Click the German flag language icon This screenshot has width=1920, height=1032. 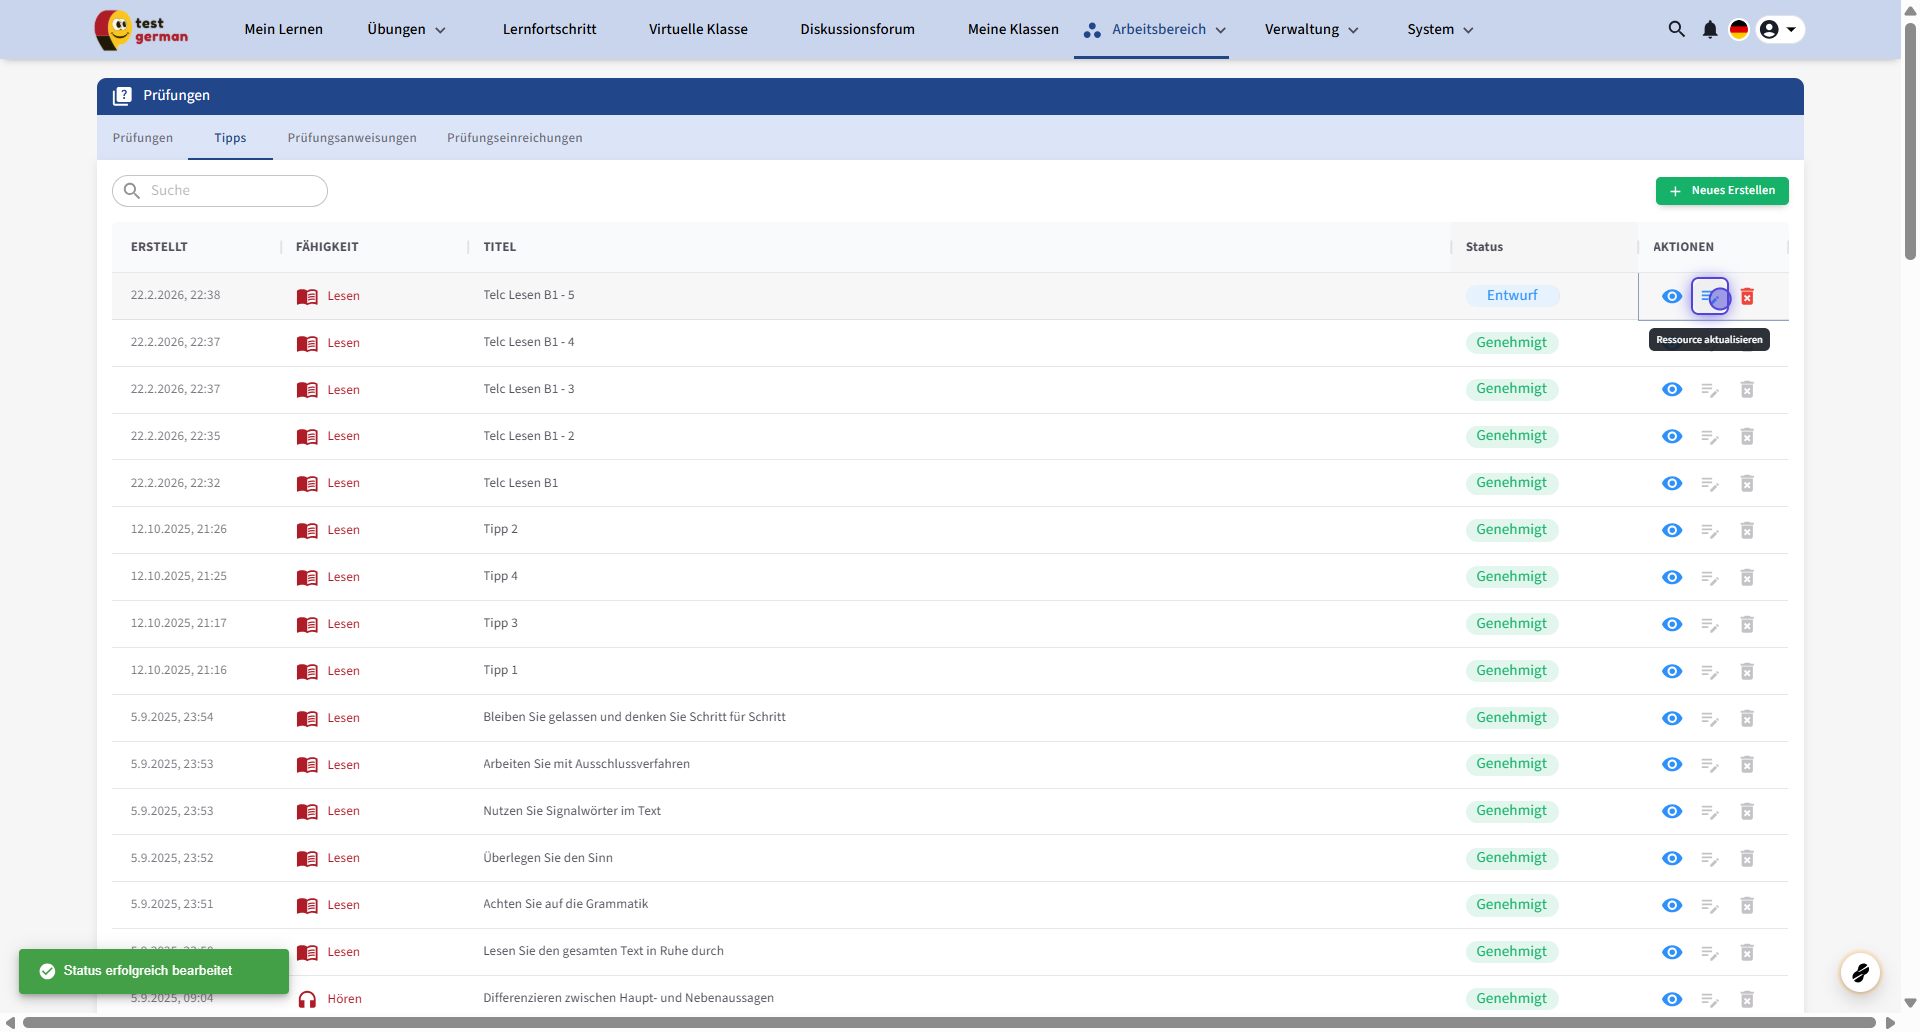1739,30
